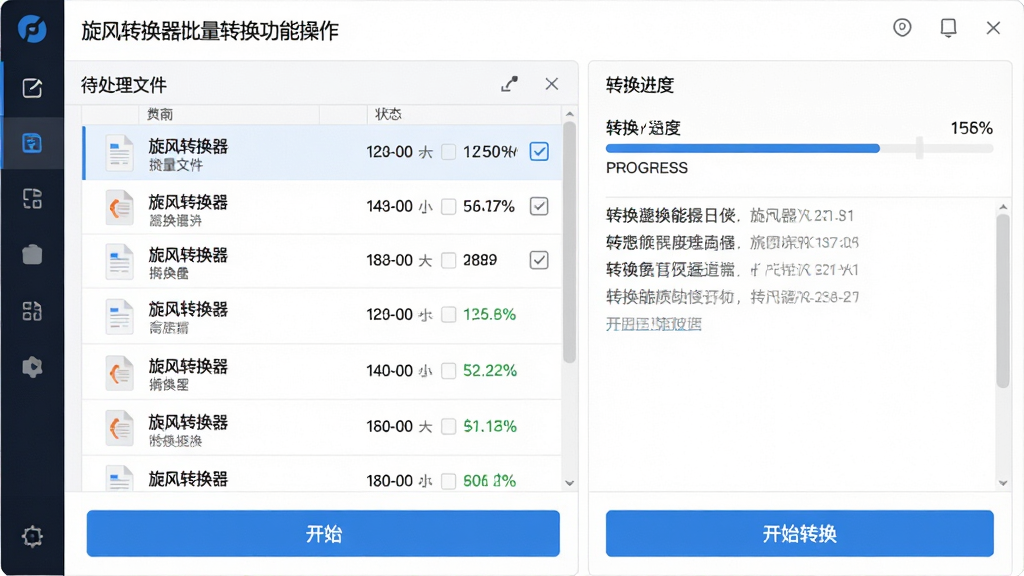Click the 156% progress value

pos(971,128)
